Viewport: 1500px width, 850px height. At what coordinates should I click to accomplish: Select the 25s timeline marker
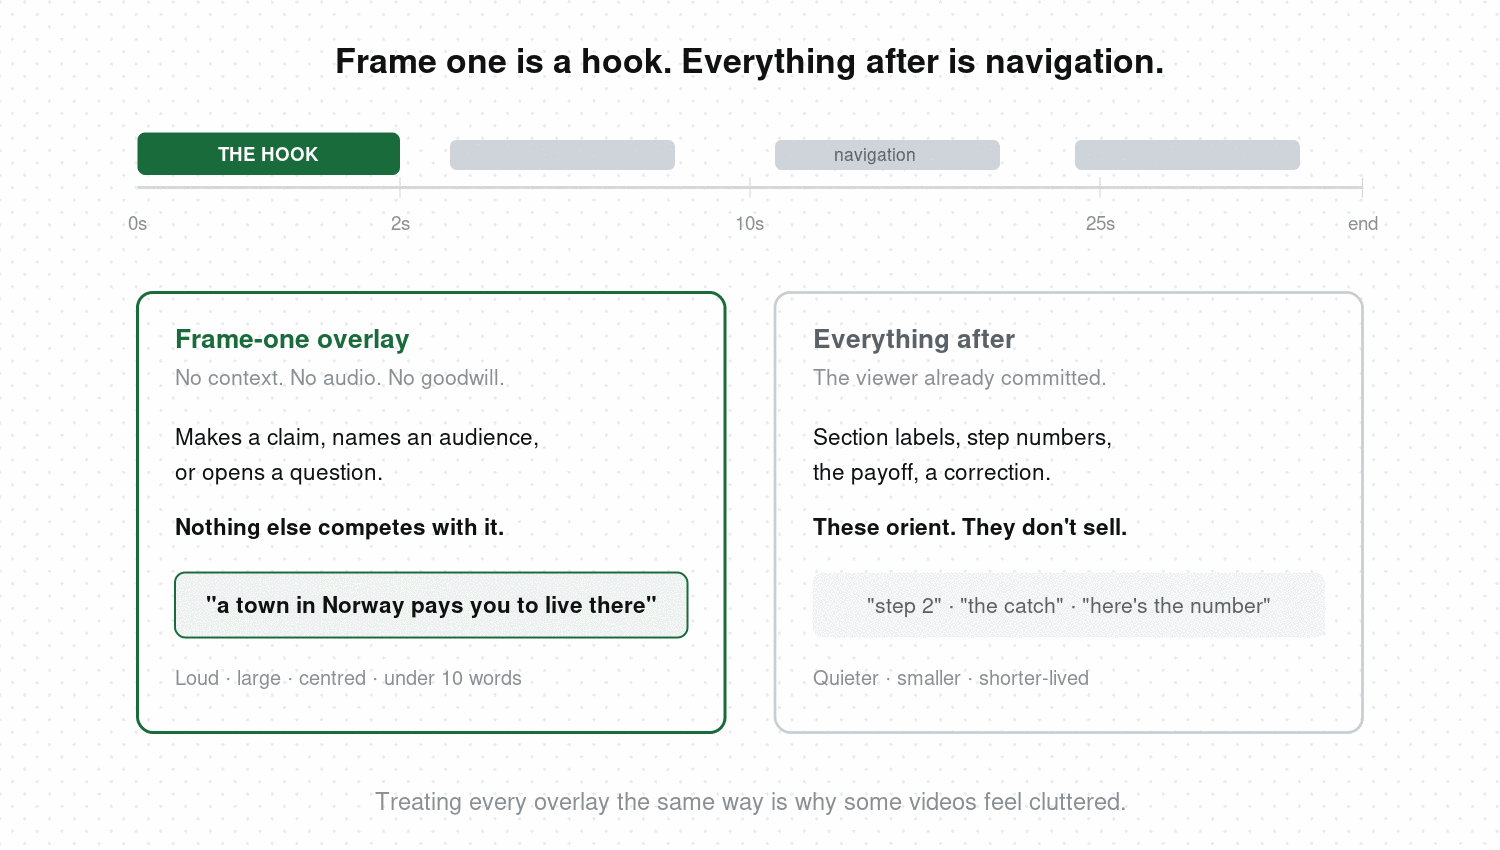pos(1100,224)
